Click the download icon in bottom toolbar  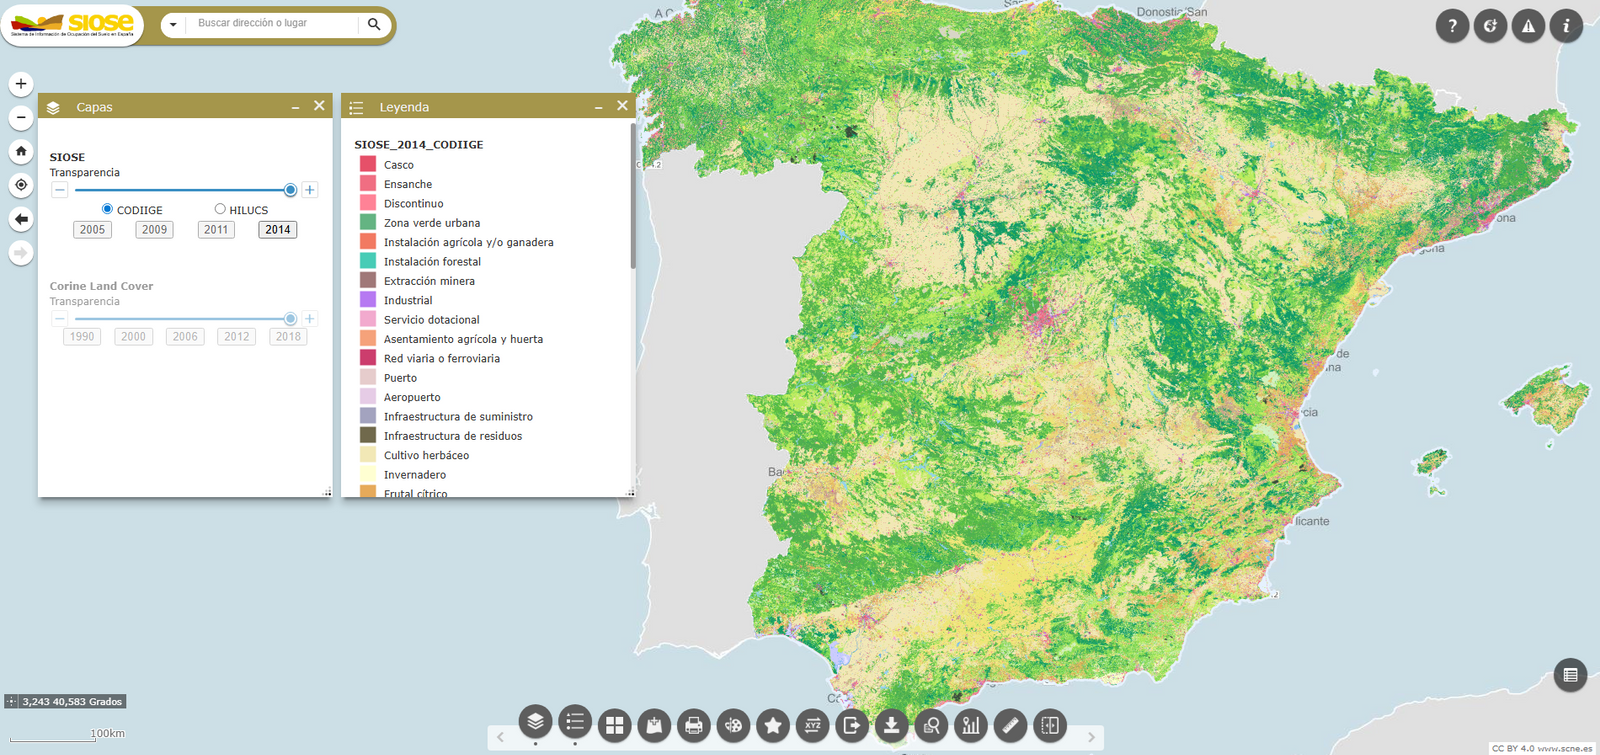coord(891,725)
